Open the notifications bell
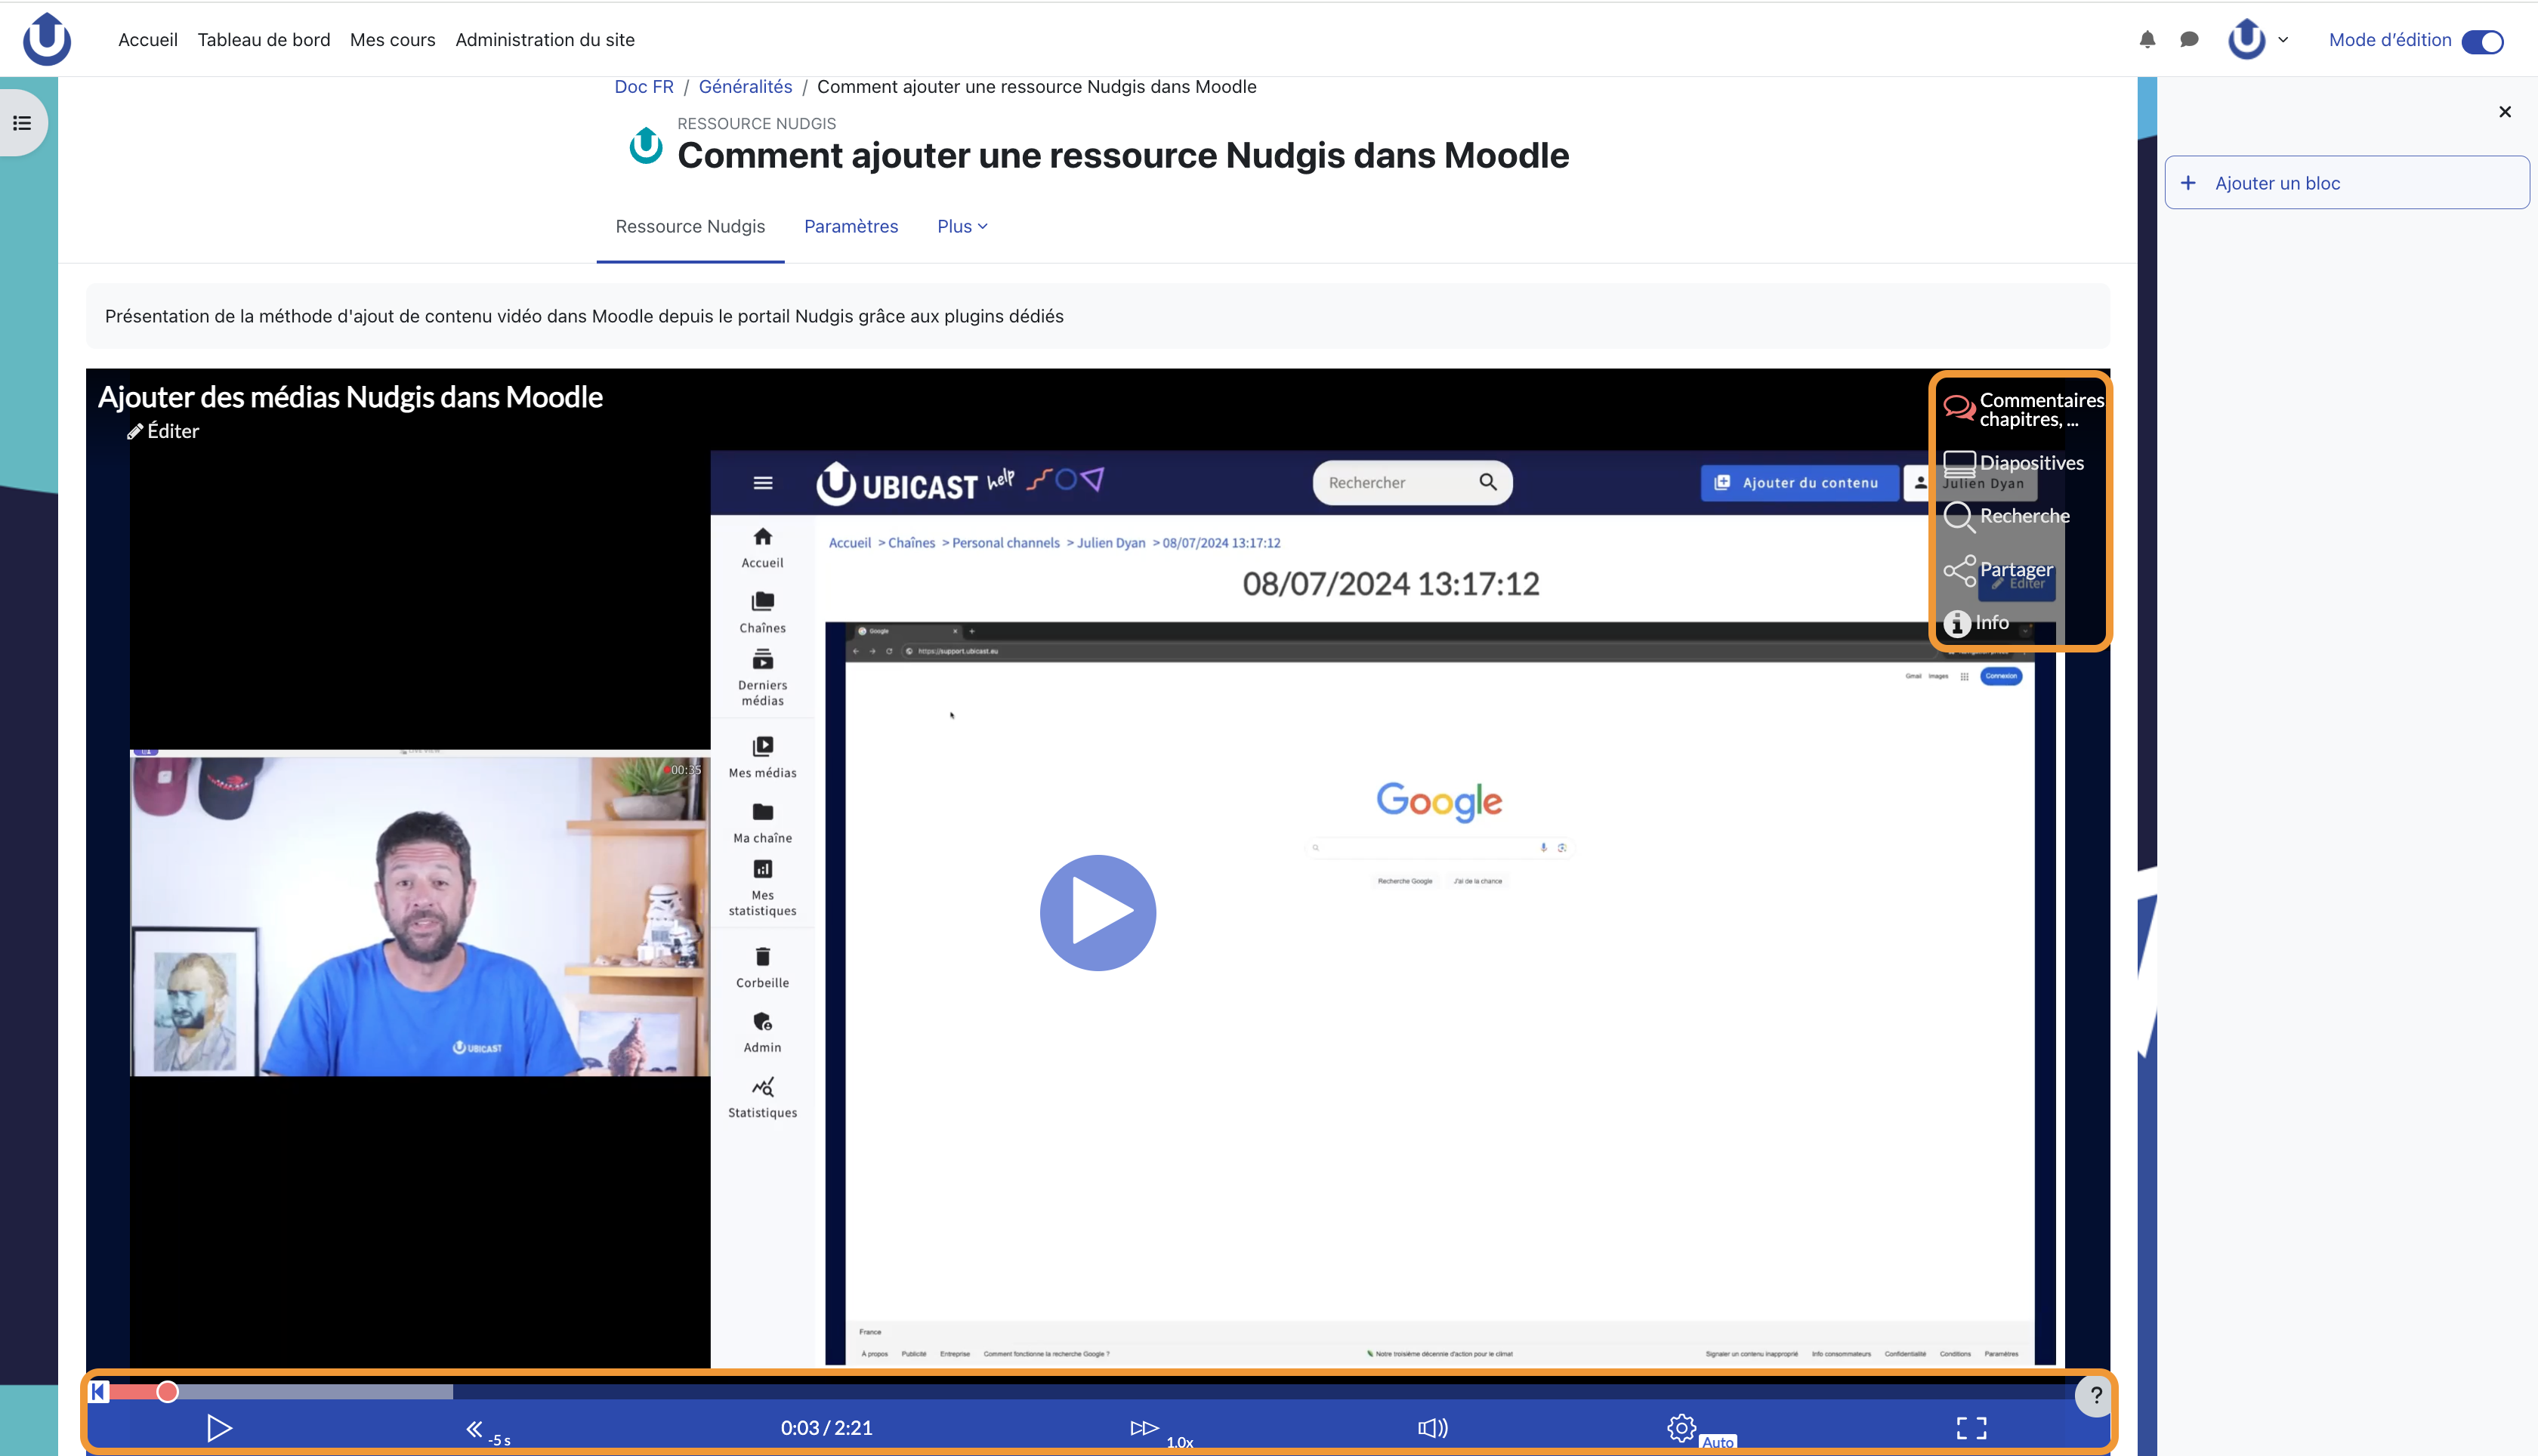2538x1456 pixels. click(x=2147, y=40)
